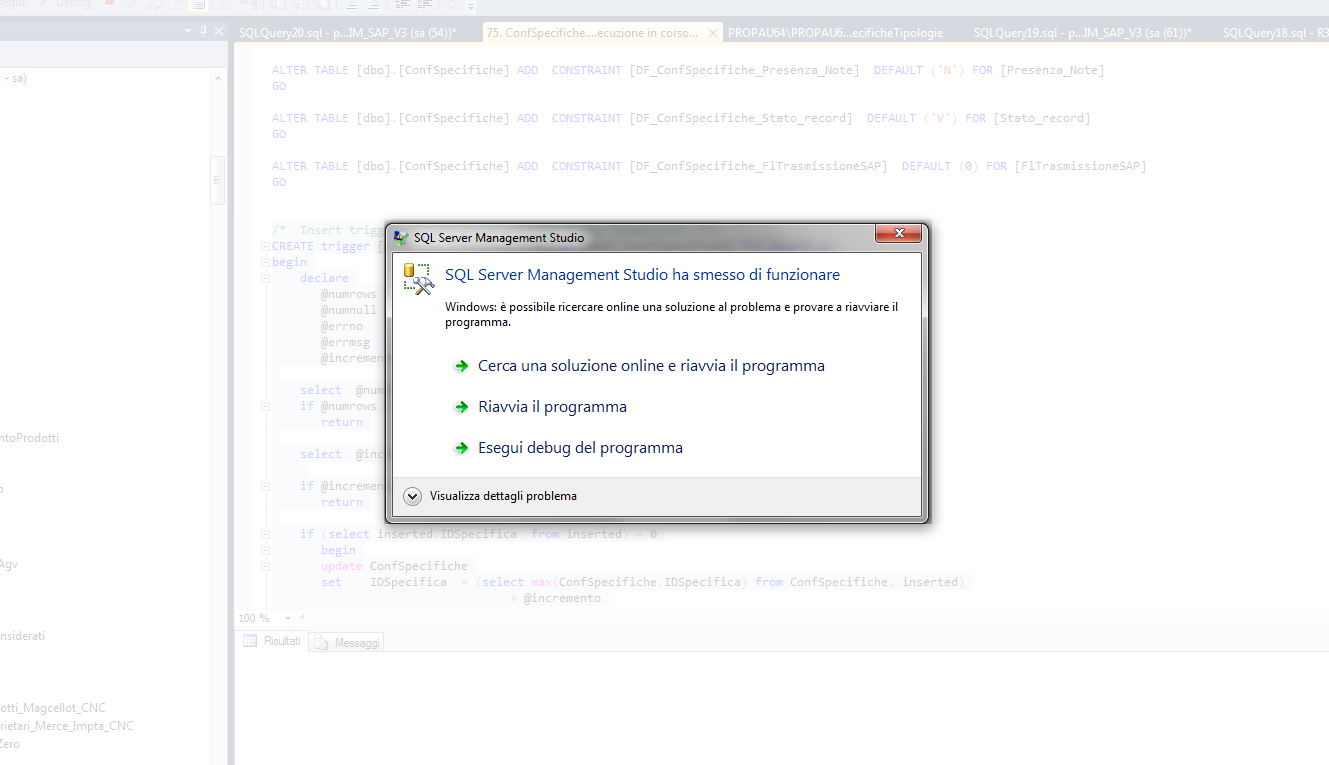The image size is (1329, 765).
Task: Open the Risultati results tab
Action: [273, 642]
